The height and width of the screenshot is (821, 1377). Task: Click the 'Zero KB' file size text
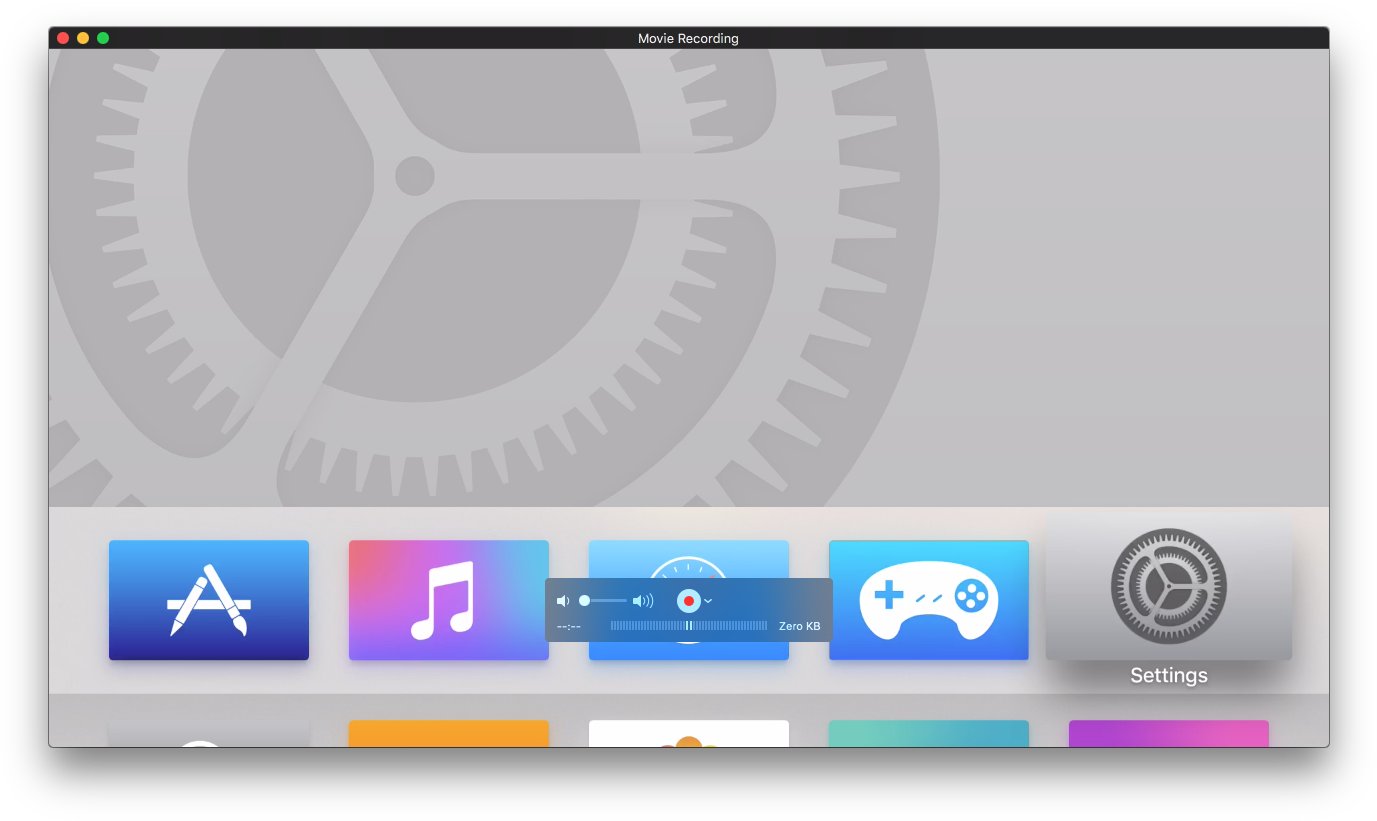[x=800, y=626]
